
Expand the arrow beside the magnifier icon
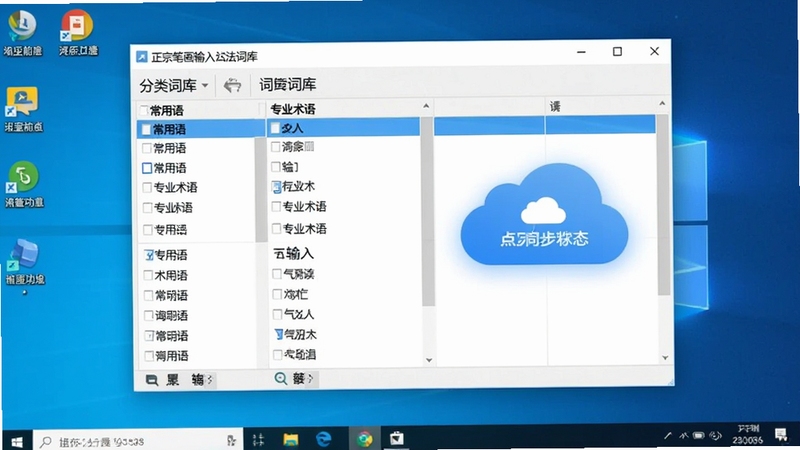311,379
